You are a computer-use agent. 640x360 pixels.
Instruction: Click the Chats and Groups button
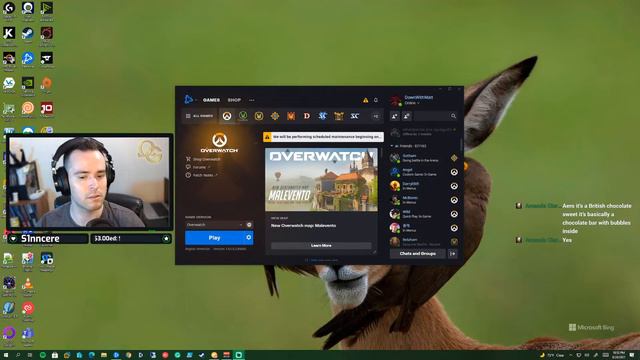click(x=418, y=253)
